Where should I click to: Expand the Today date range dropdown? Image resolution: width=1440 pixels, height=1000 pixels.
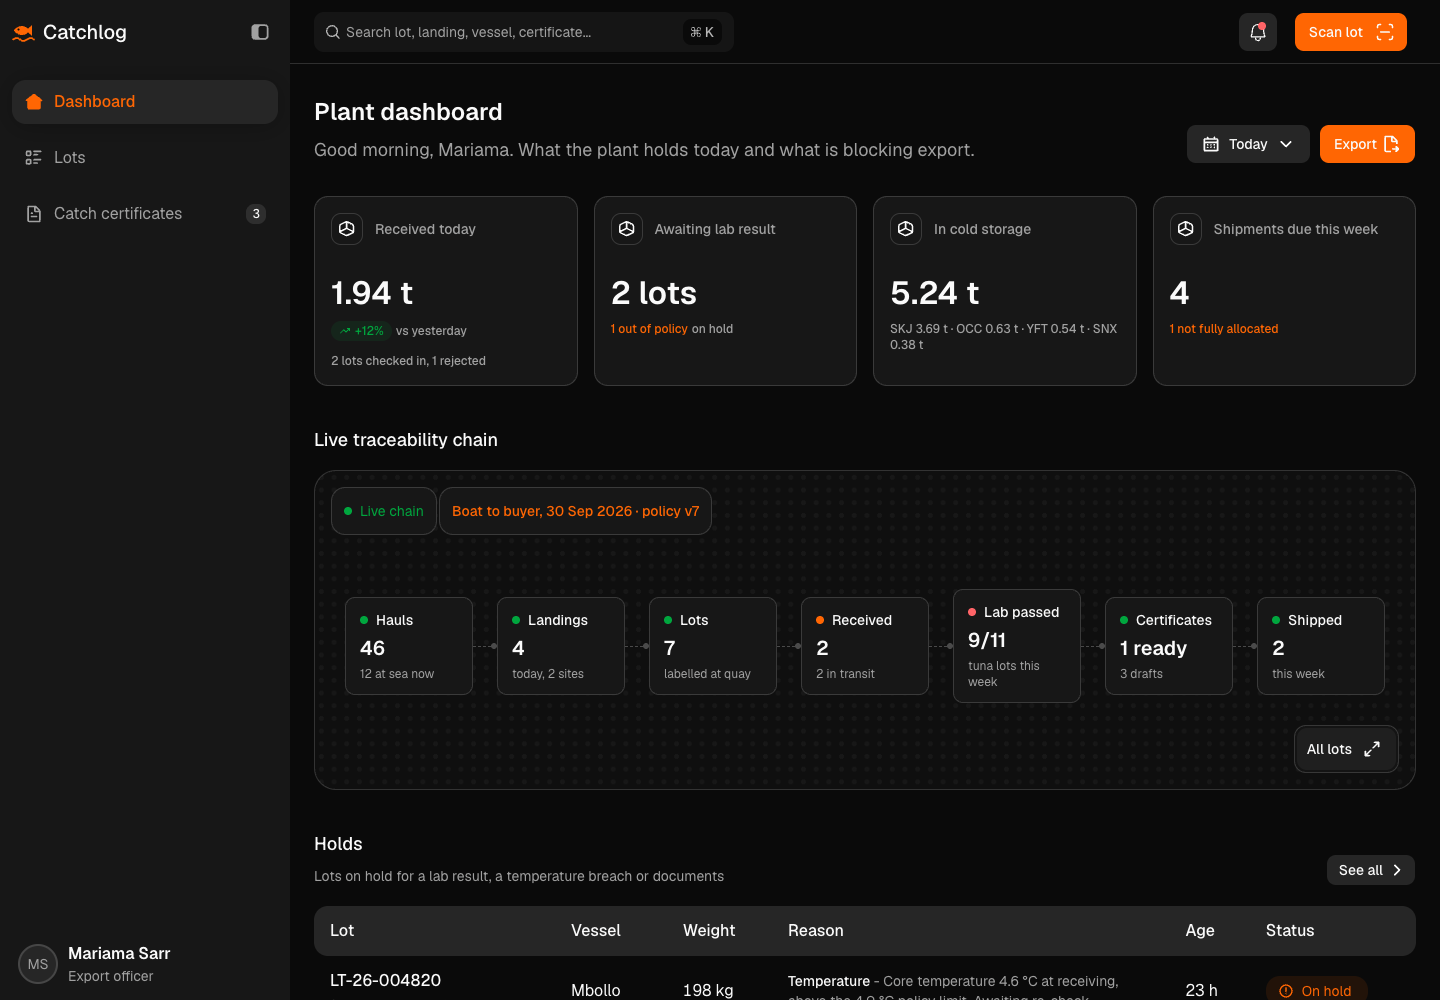[x=1248, y=144]
